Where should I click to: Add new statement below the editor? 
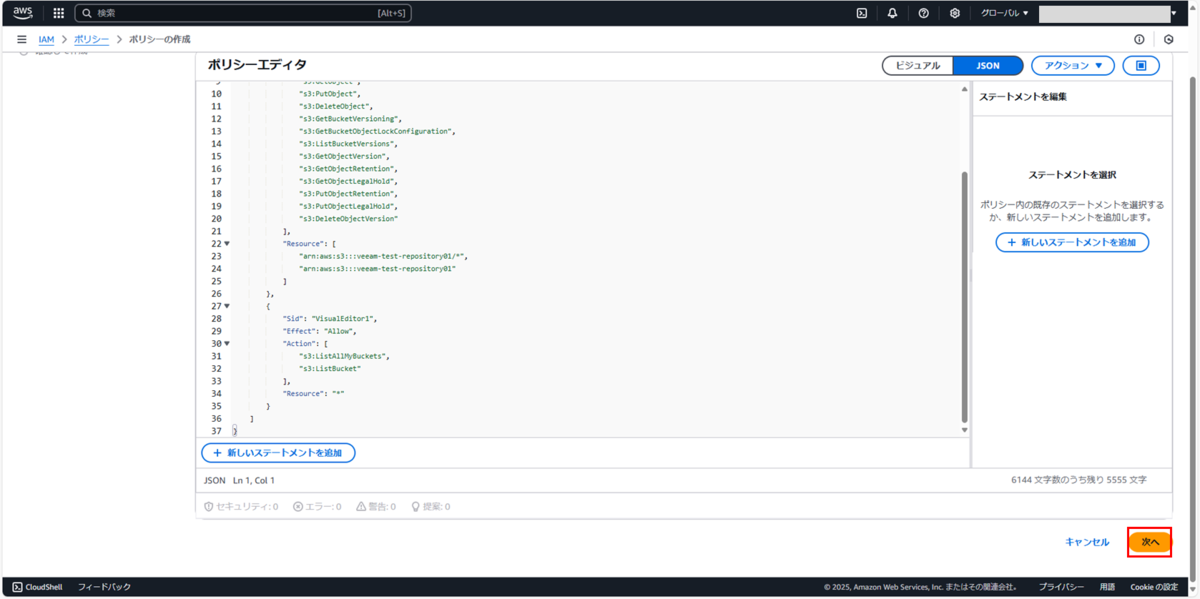pos(278,453)
